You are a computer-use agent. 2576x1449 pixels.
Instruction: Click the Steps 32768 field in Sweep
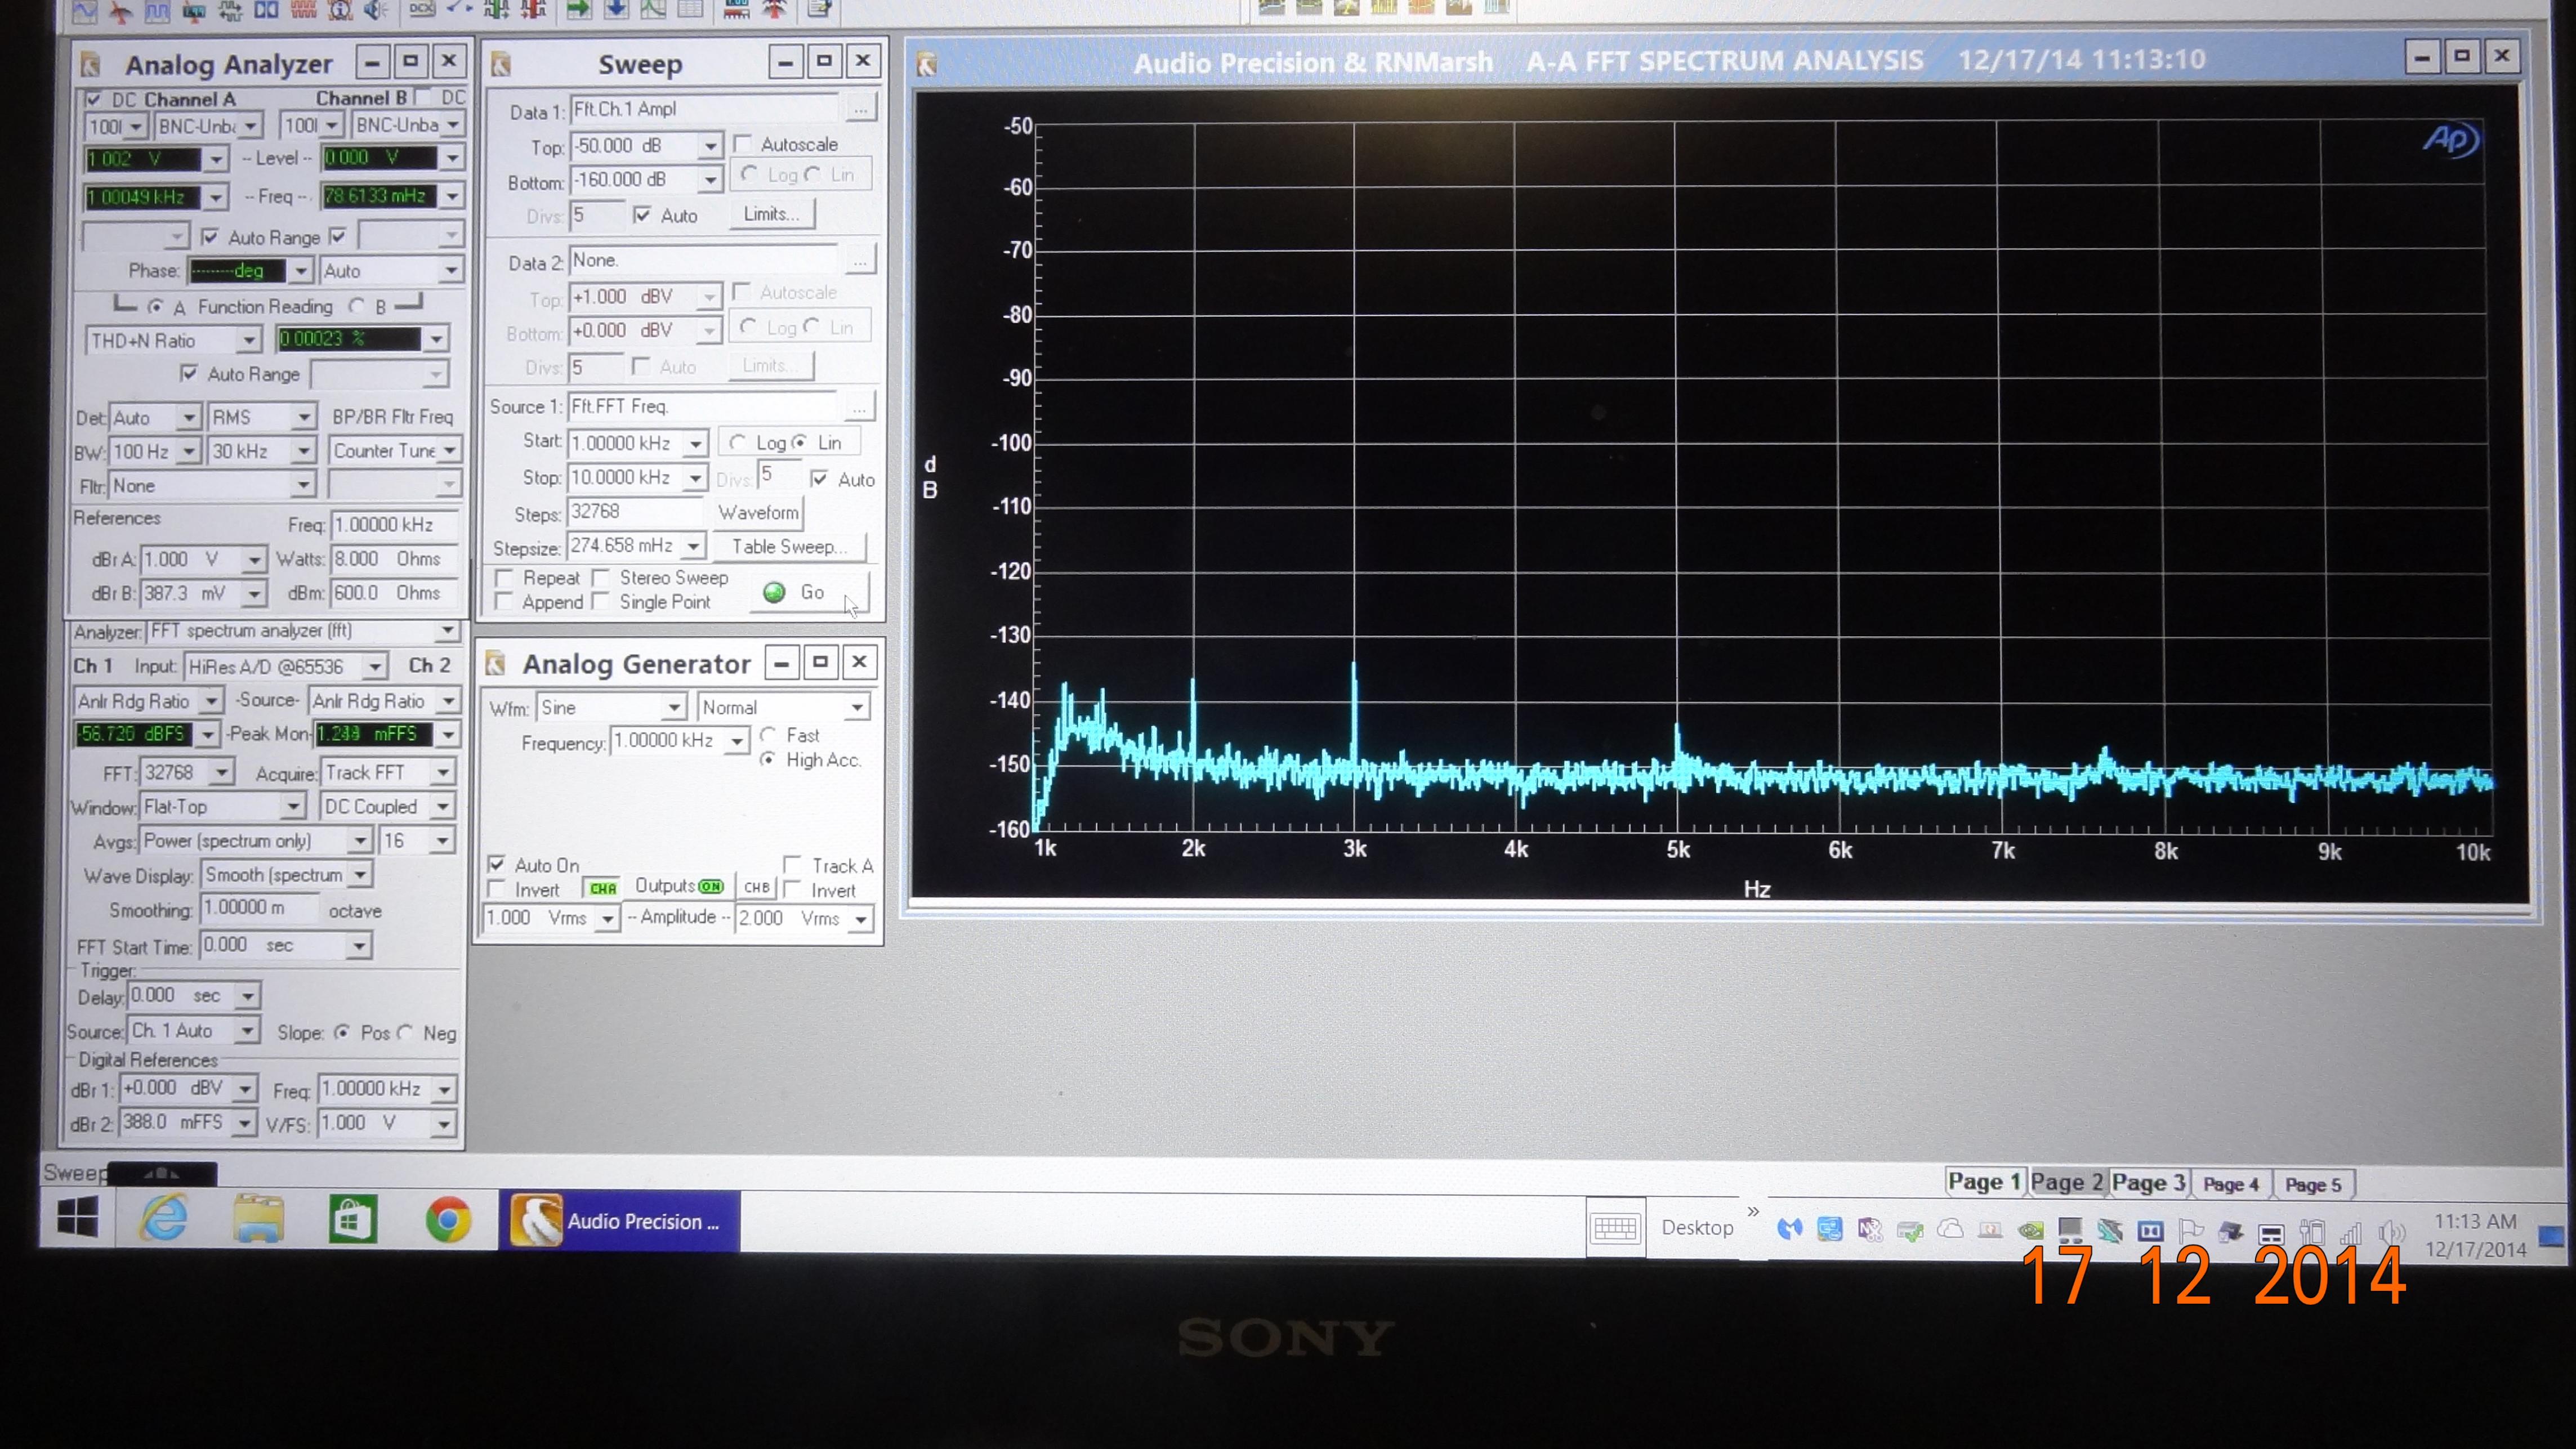(634, 512)
